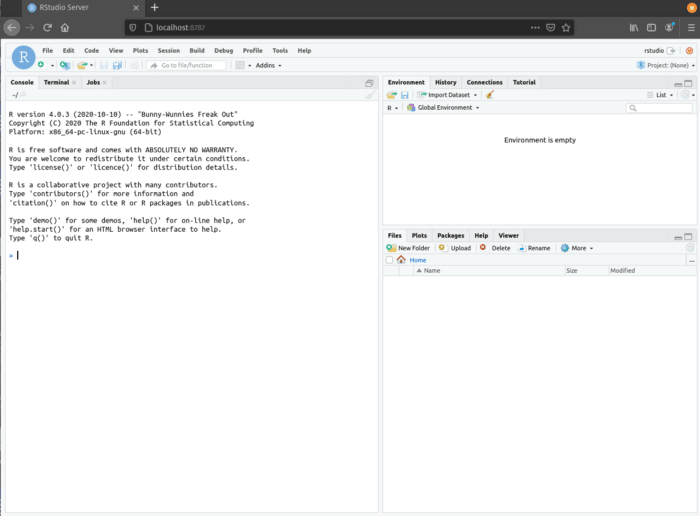Click the Delete button

(495, 248)
